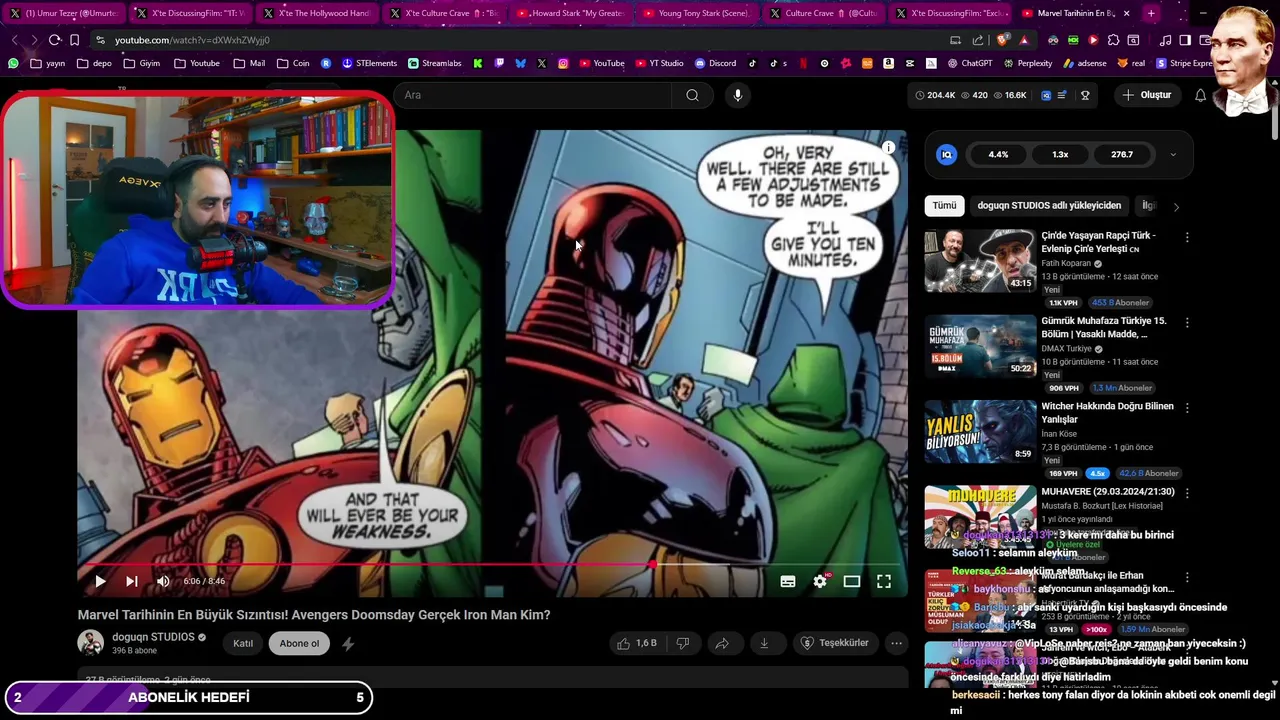1280x720 pixels.
Task: Show more filter chips arrow
Action: coord(1176,206)
